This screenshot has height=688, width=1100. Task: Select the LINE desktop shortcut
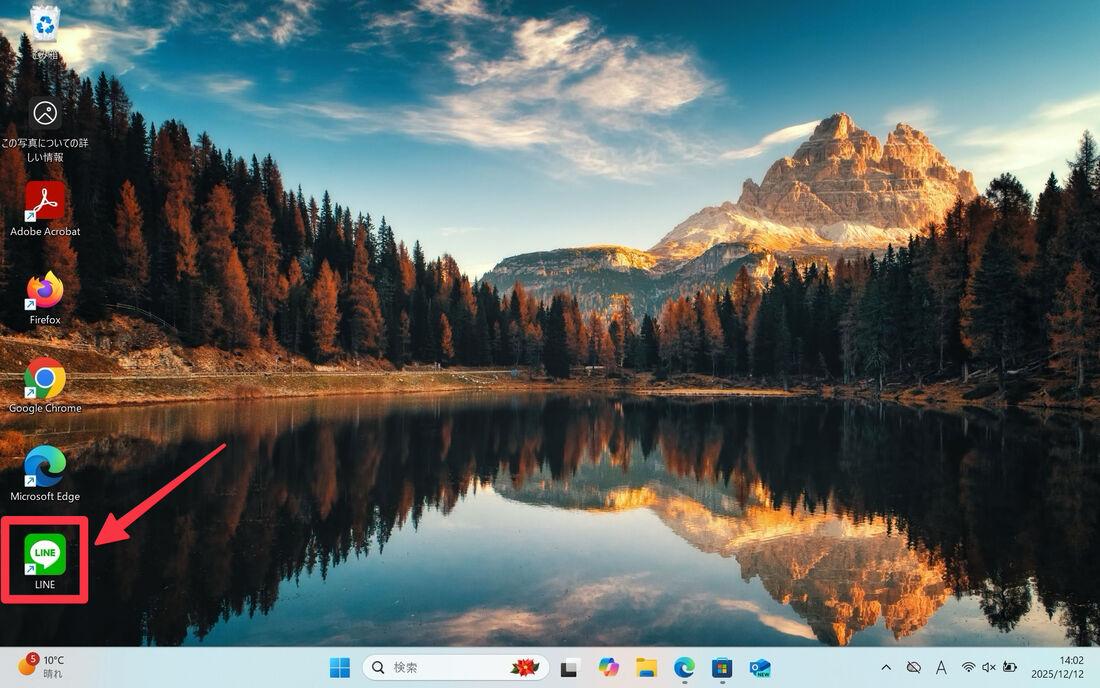tap(45, 554)
